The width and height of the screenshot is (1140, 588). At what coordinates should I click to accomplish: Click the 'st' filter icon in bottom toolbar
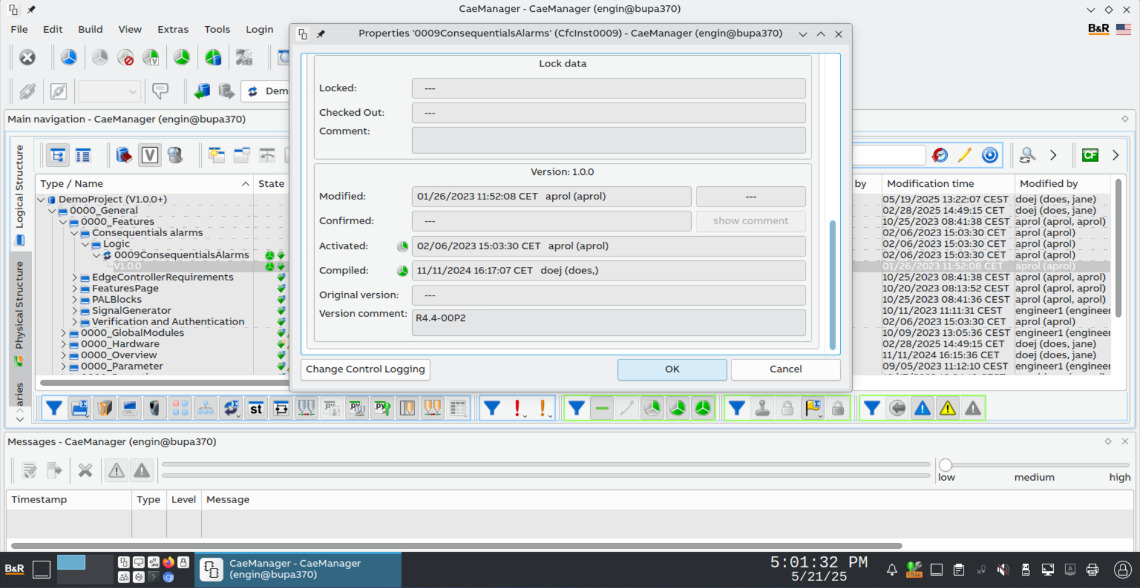point(256,408)
